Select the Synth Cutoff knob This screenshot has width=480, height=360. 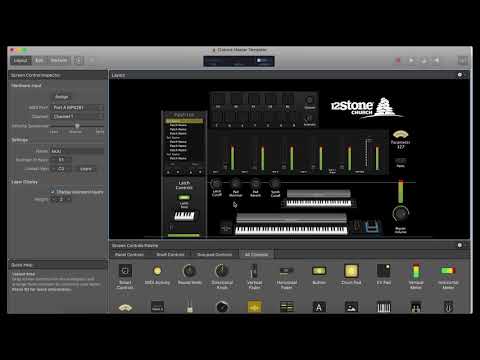tap(275, 184)
